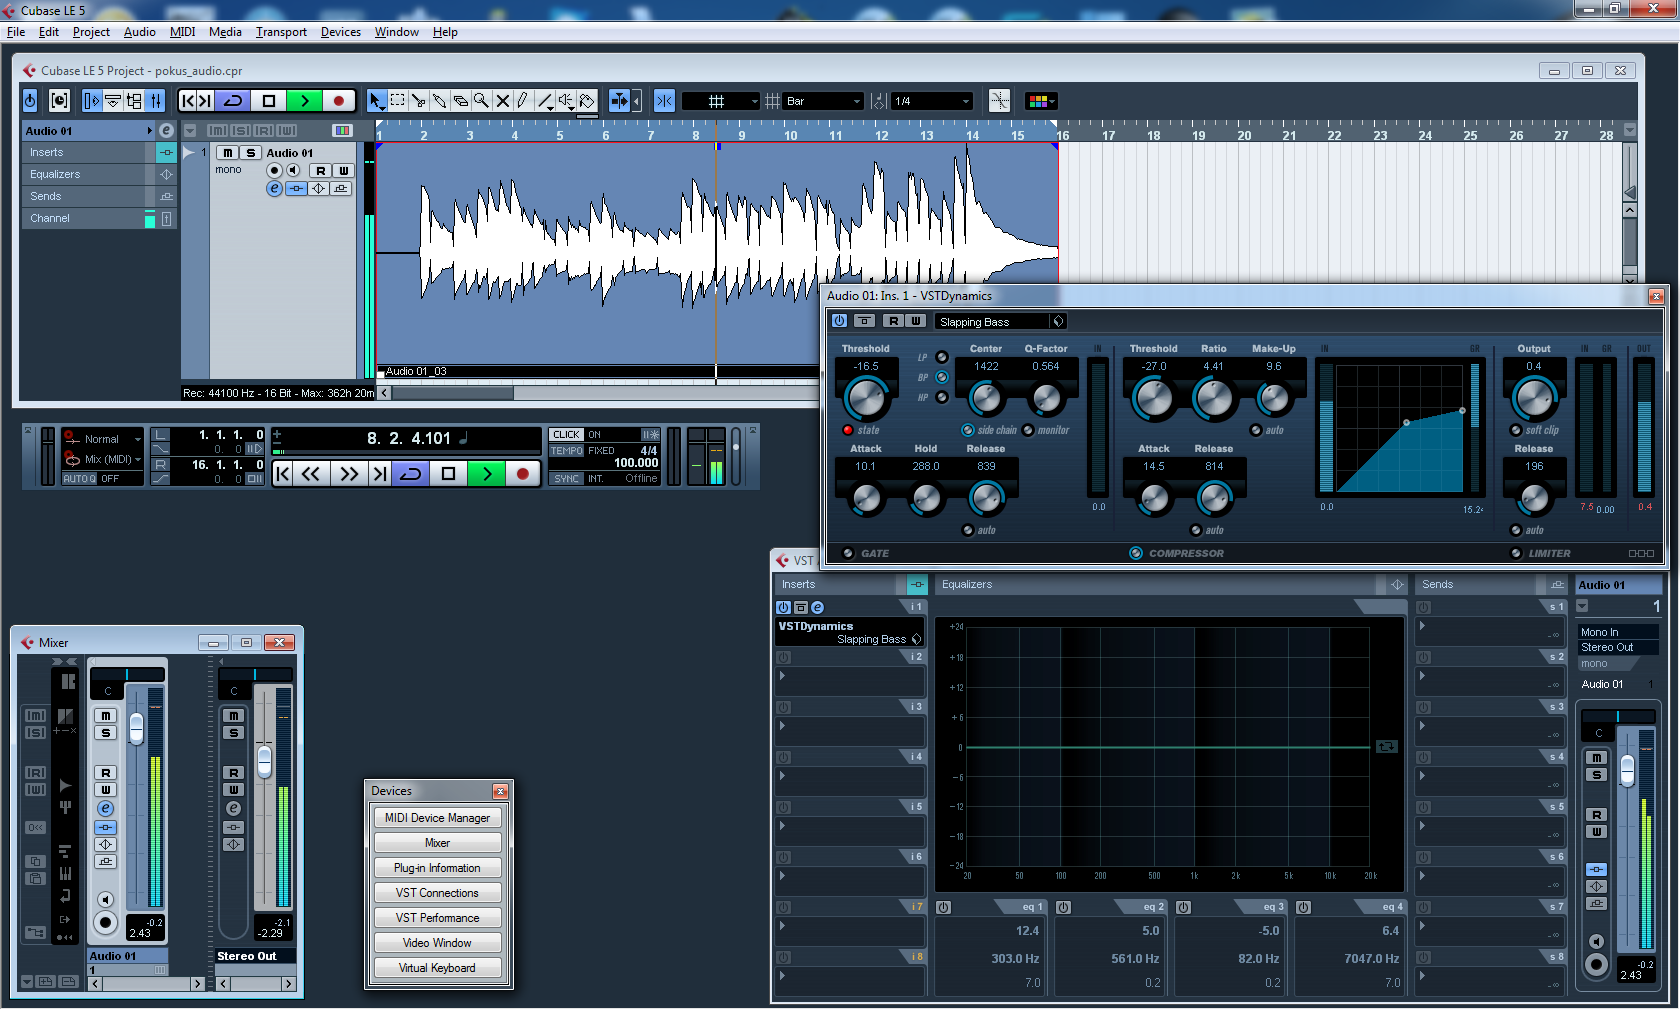
Task: Click Video Window button
Action: click(x=437, y=943)
